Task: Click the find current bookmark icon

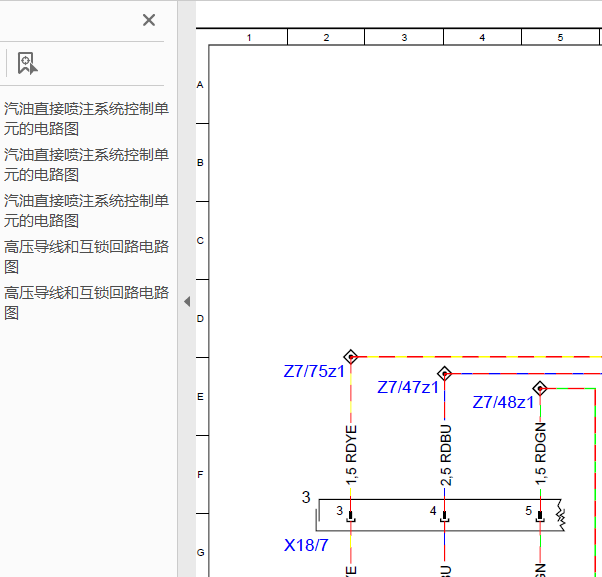Action: pyautogui.click(x=28, y=63)
